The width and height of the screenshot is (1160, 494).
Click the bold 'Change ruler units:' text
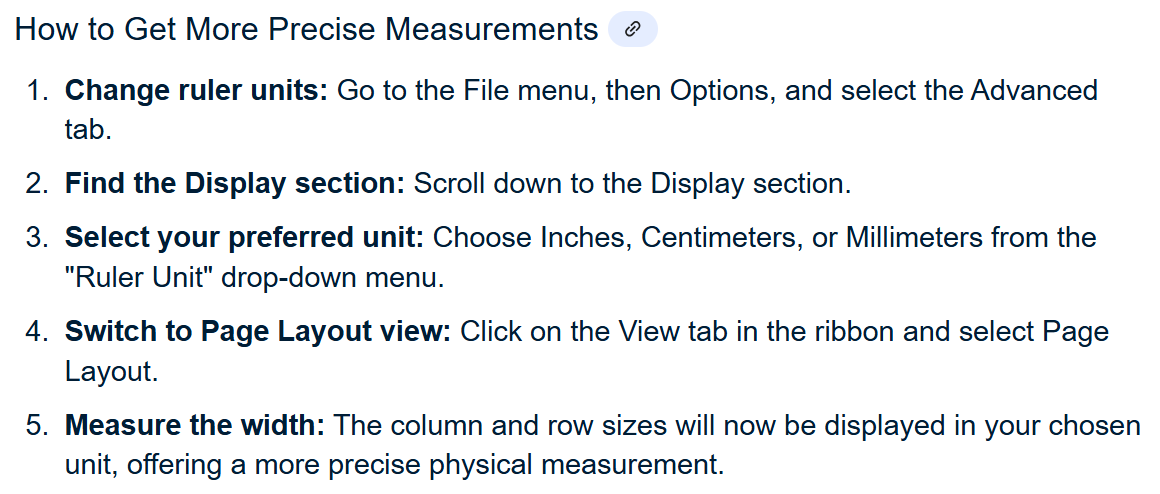(196, 91)
